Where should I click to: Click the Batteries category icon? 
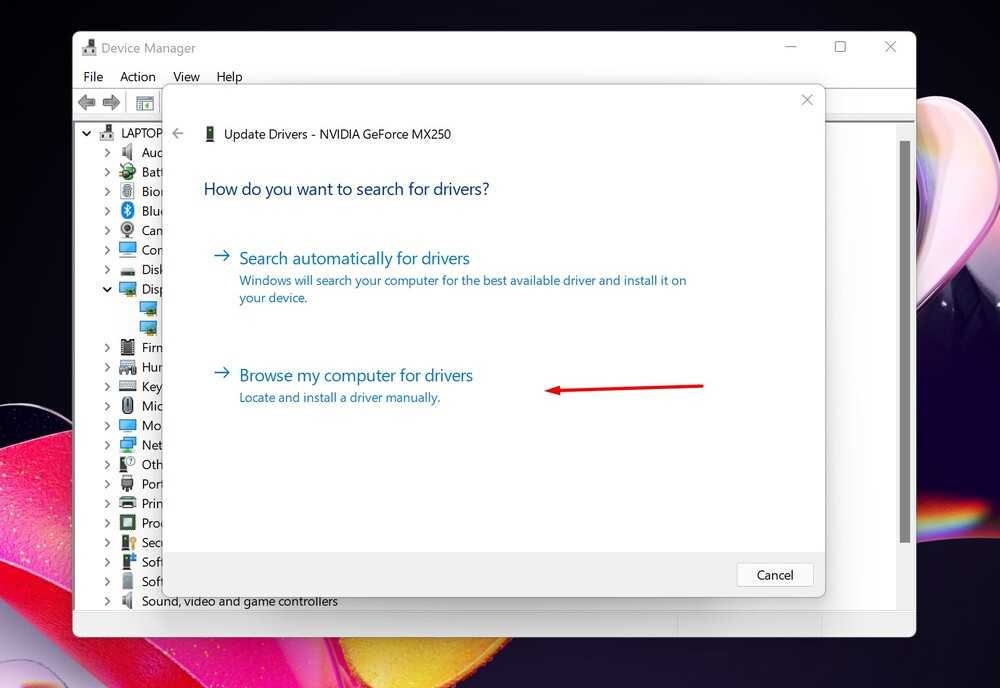128,172
